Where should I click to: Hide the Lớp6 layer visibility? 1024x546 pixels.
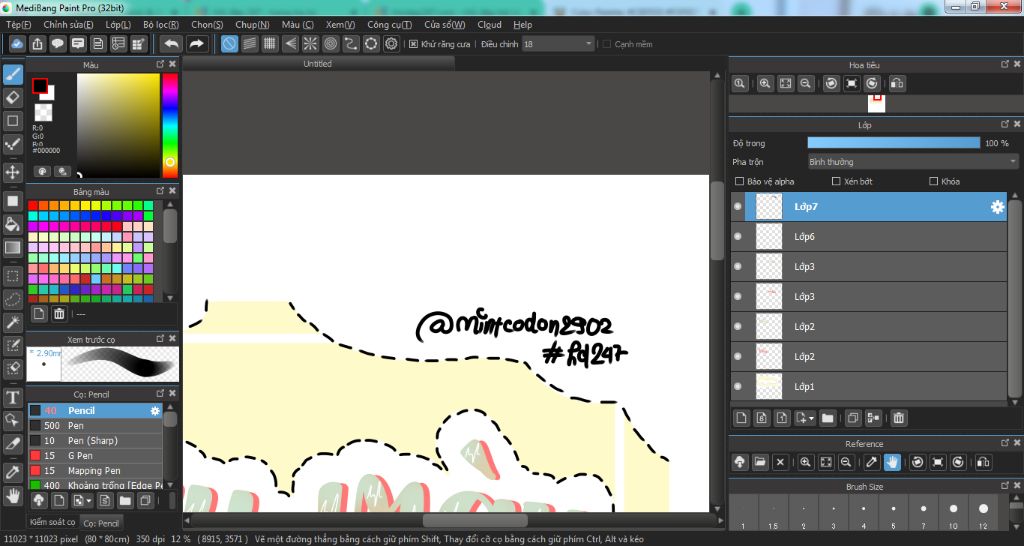738,236
